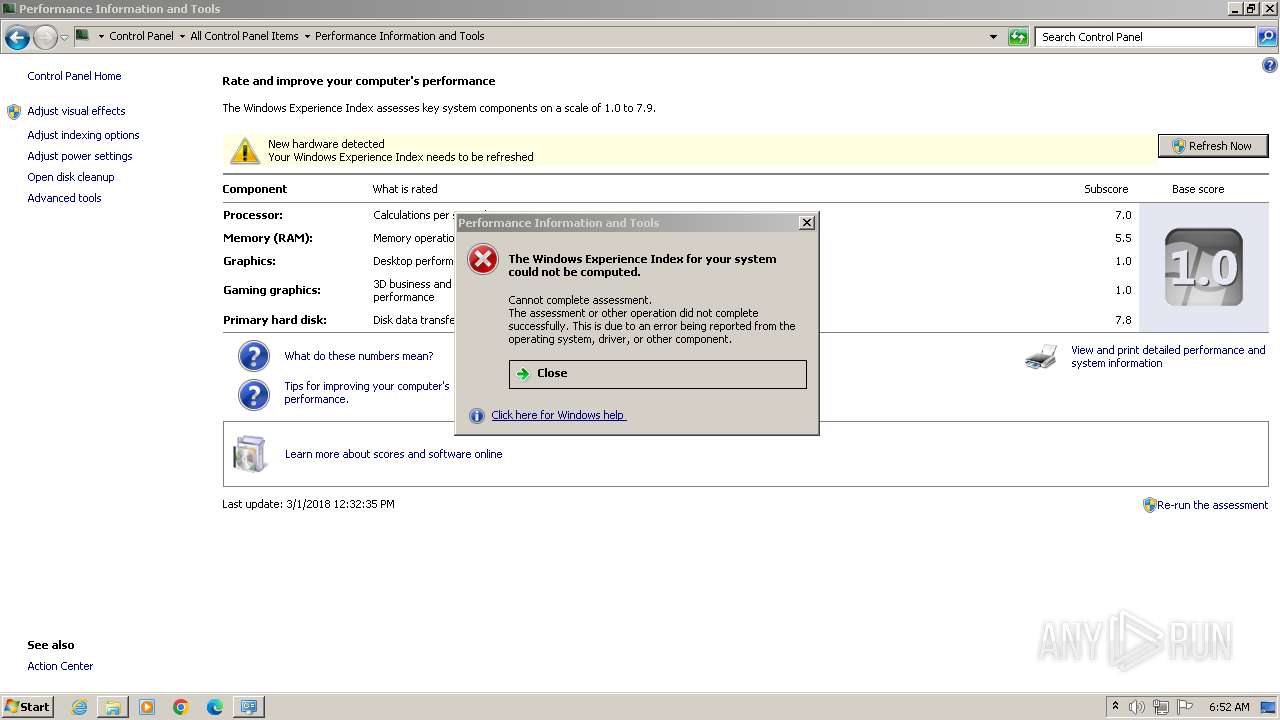
Task: Click the 1.0 base score badge
Action: [x=1203, y=267]
